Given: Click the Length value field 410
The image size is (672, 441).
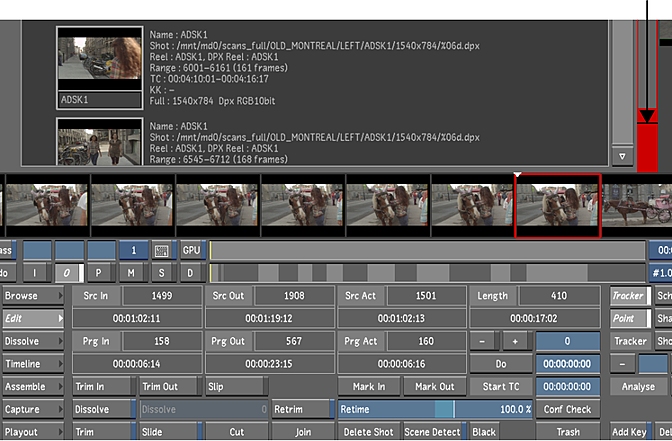Looking at the screenshot, I should point(559,296).
